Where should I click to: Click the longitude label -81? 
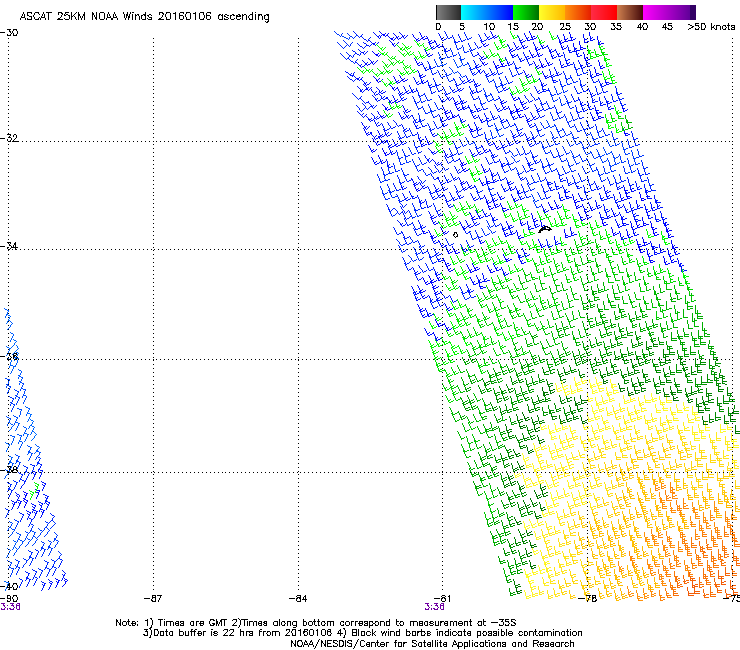(442, 598)
